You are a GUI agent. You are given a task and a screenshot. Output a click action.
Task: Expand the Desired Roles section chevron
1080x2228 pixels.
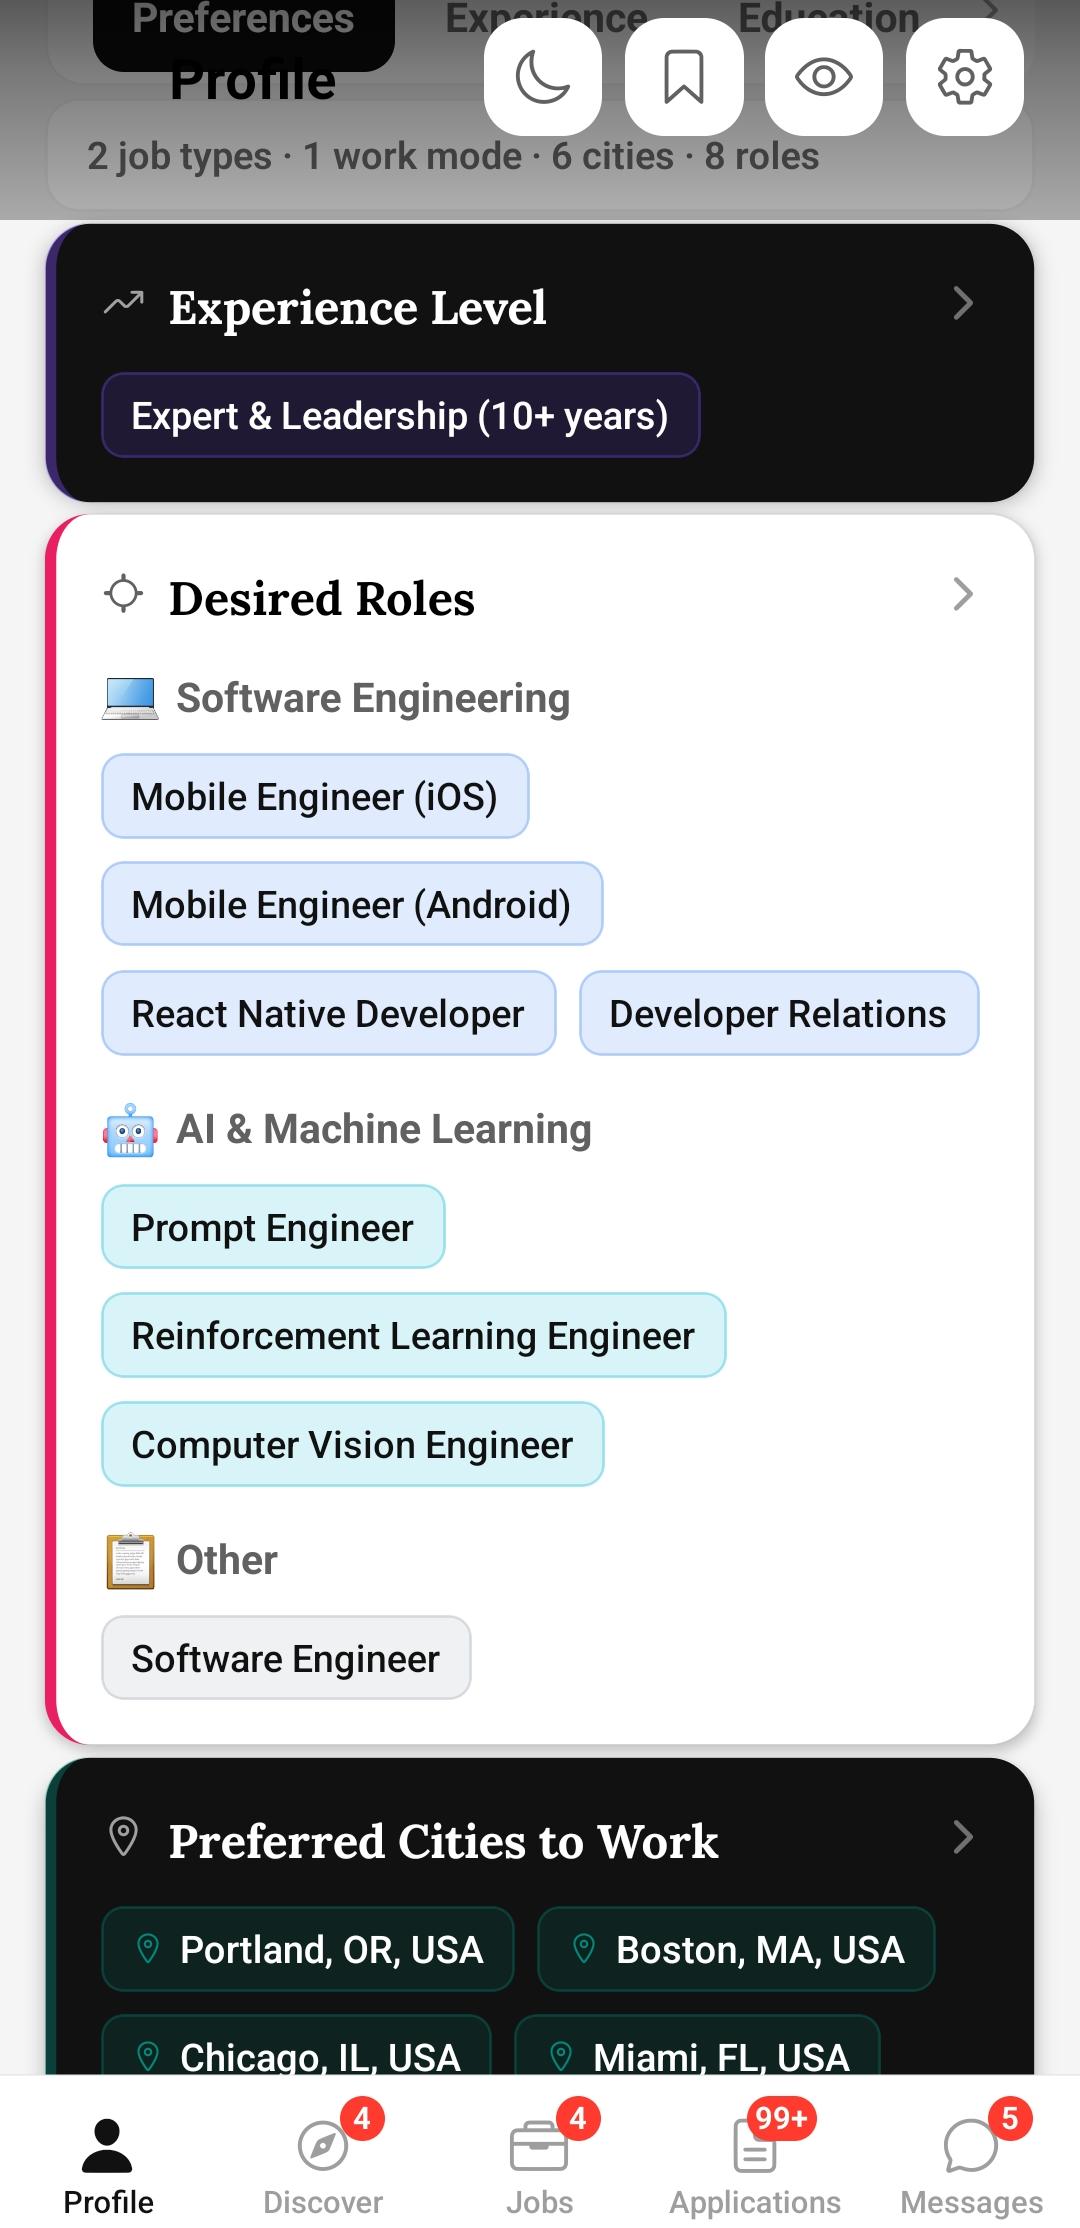962,594
